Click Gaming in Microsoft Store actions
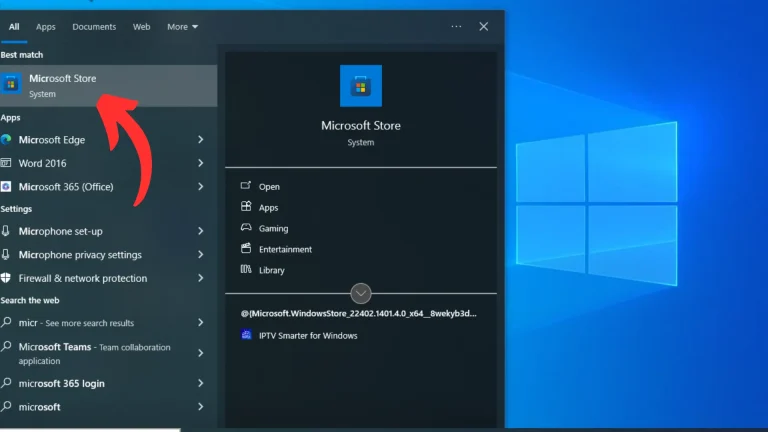 [x=273, y=229]
